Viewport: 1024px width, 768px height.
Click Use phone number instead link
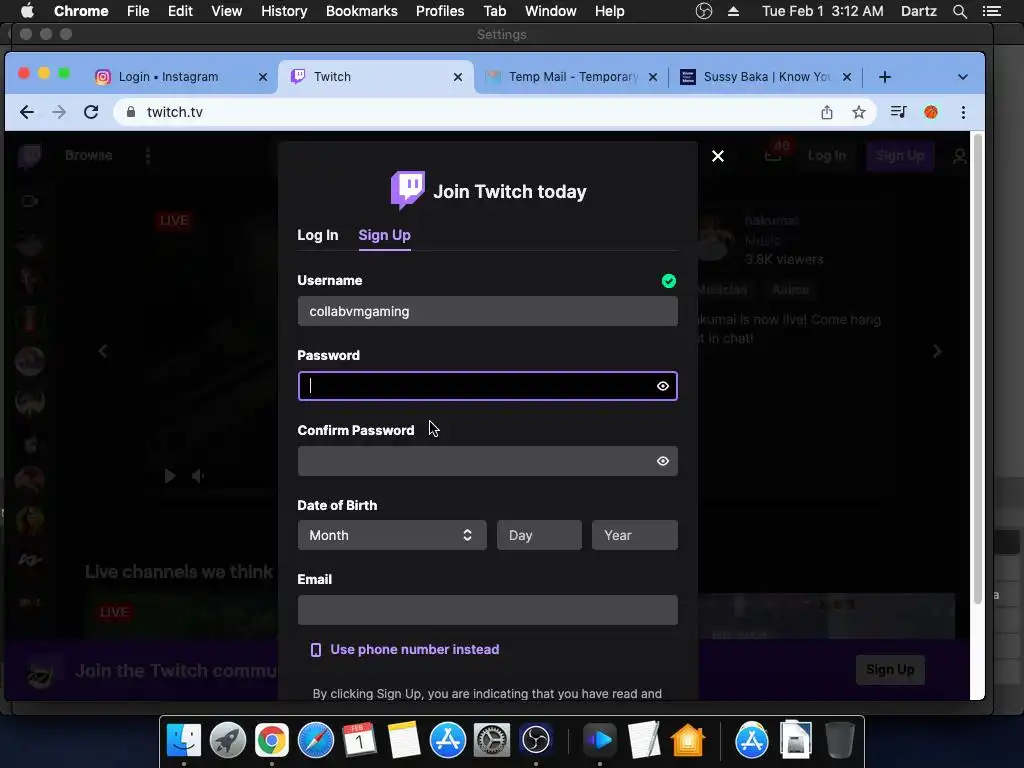pyautogui.click(x=415, y=649)
